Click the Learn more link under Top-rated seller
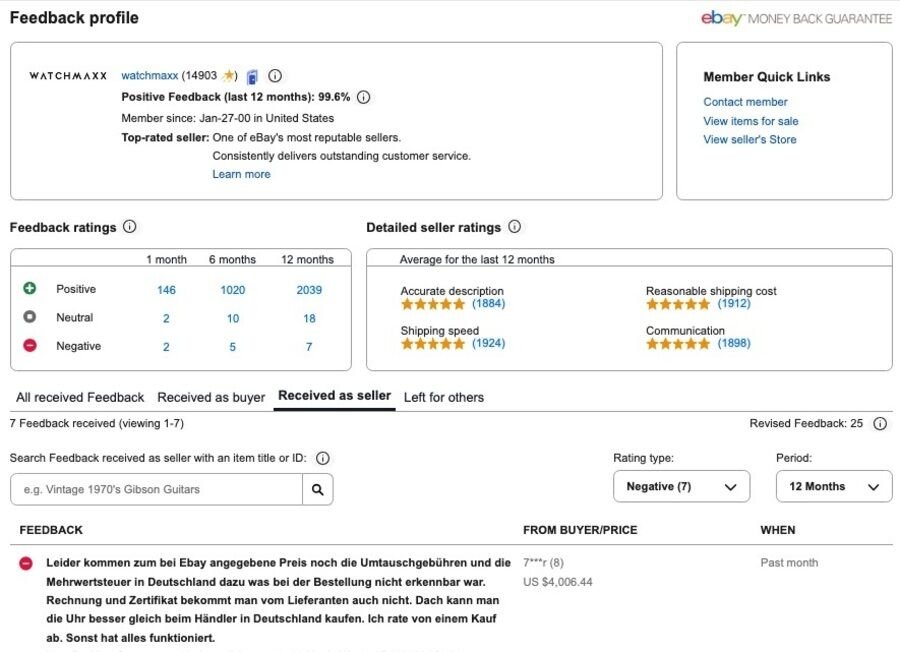 (241, 173)
